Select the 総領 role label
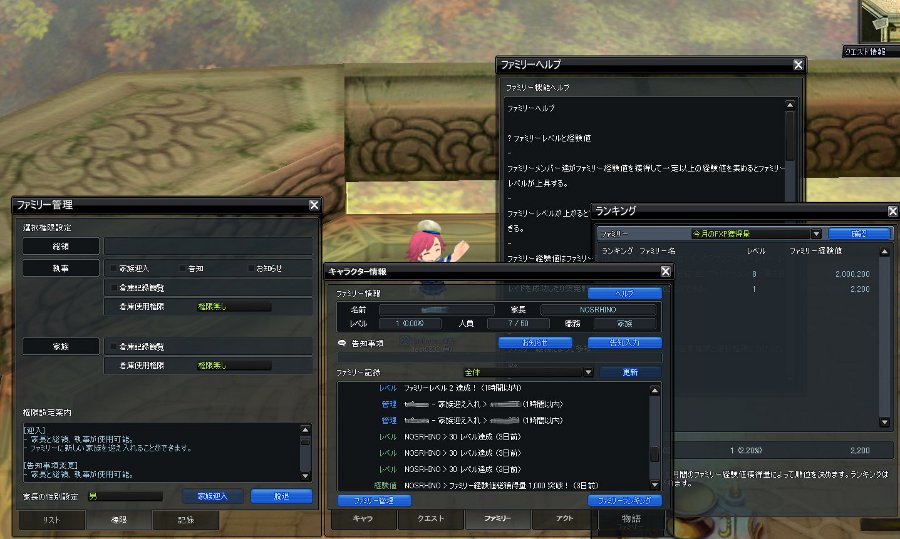Viewport: 900px width, 539px height. coord(61,246)
